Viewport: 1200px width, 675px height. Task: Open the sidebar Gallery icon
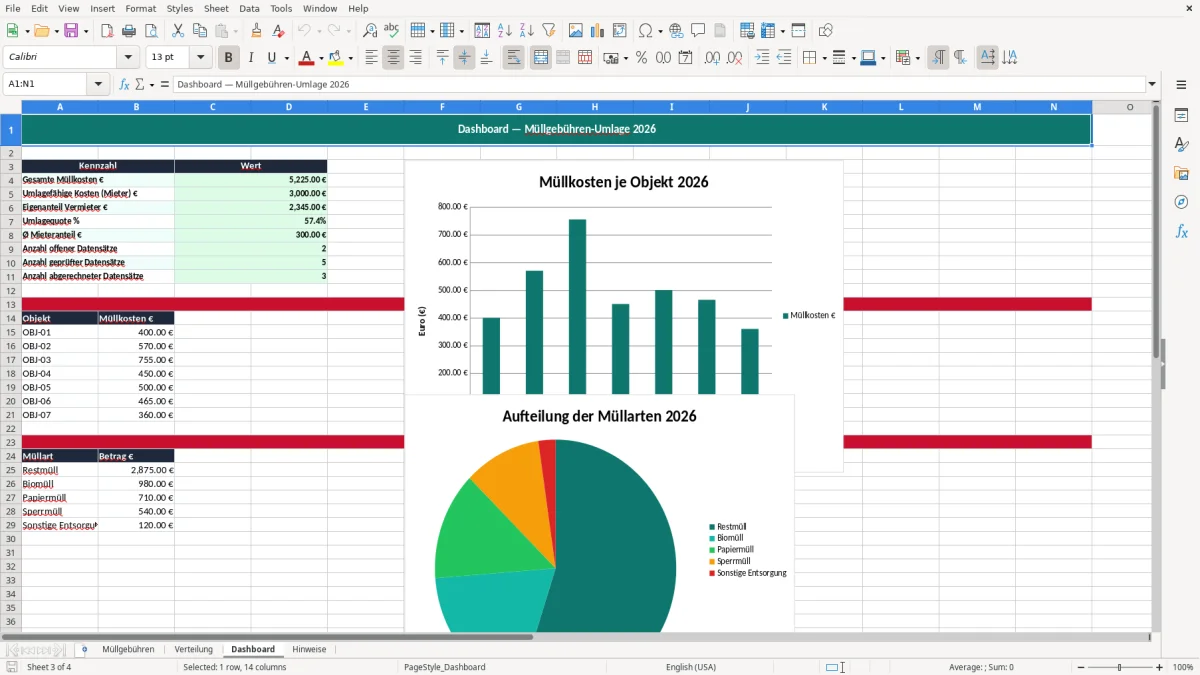(1181, 174)
